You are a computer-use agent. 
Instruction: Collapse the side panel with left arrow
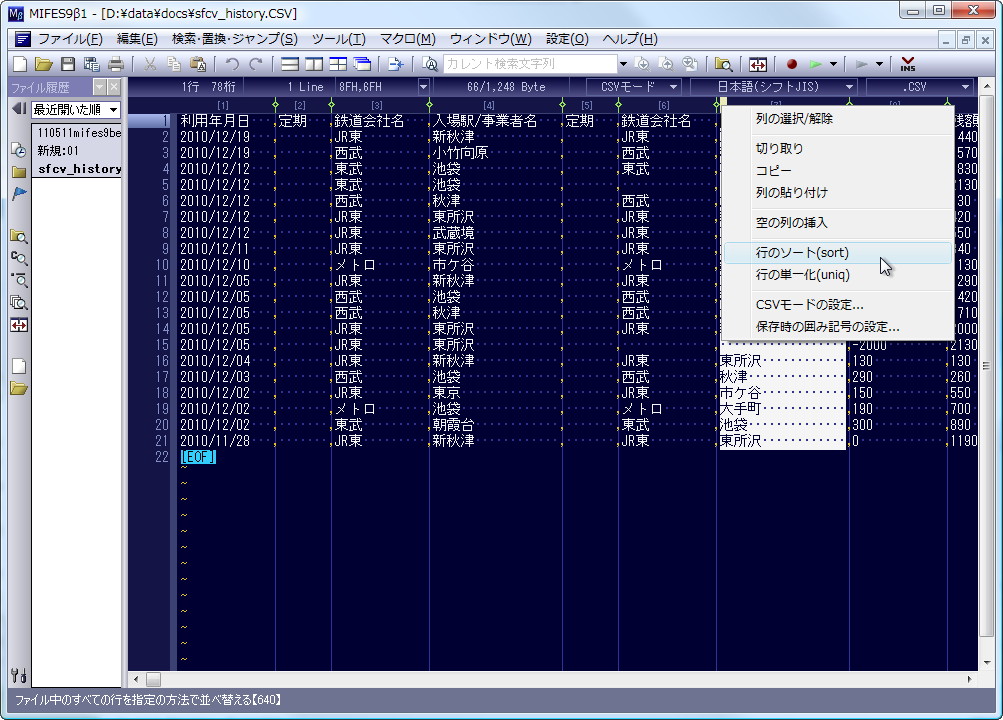tap(19, 109)
